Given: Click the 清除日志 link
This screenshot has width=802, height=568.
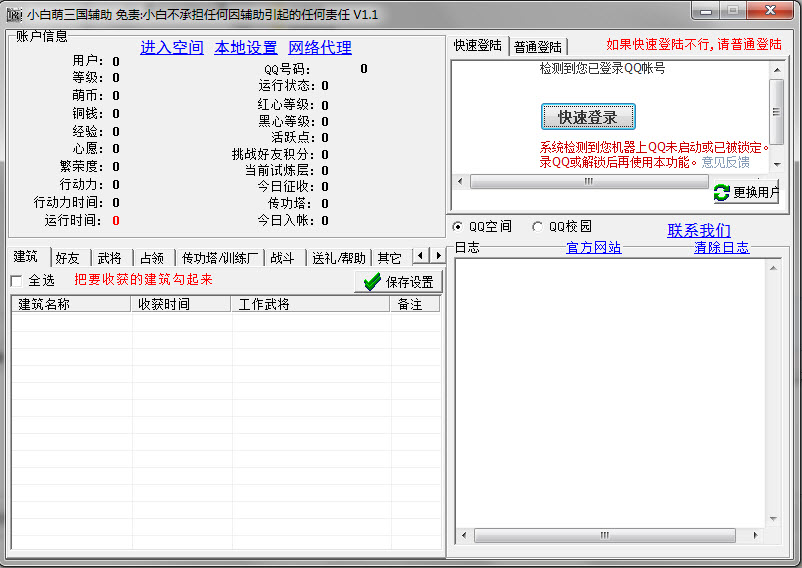Looking at the screenshot, I should click(721, 247).
